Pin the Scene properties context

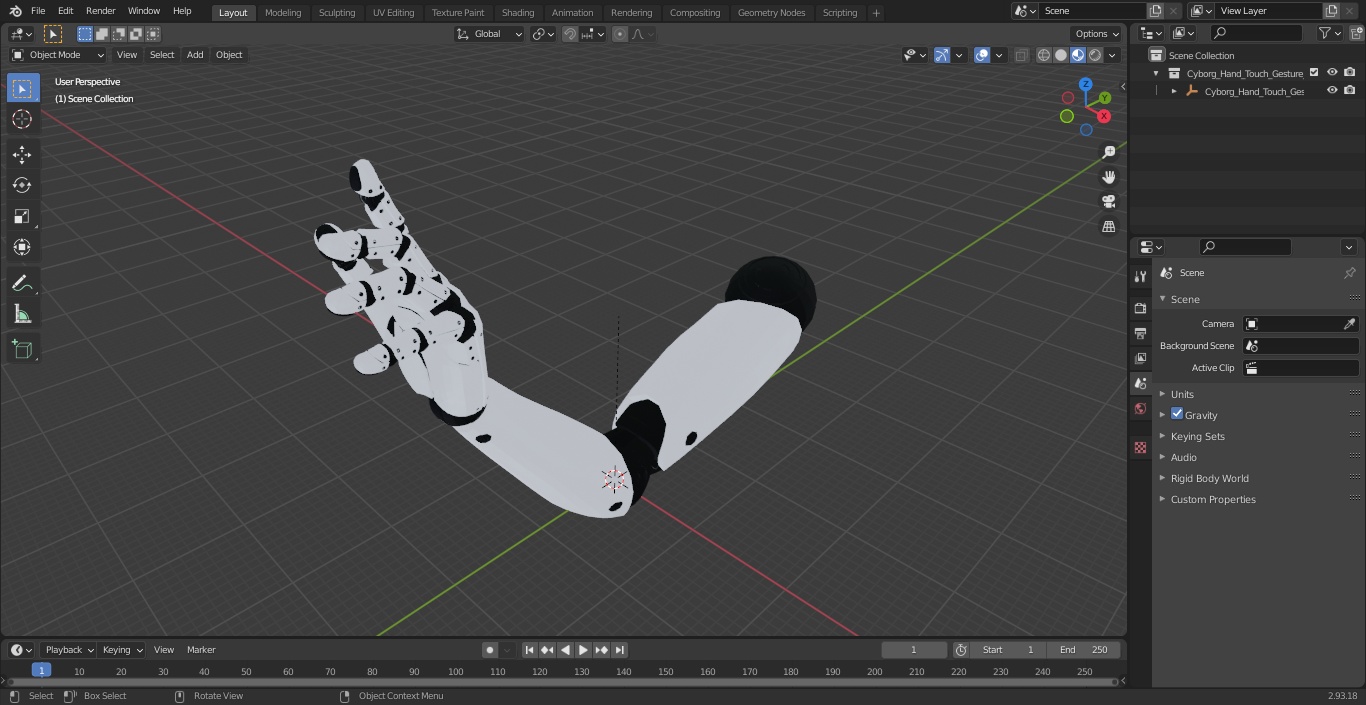click(x=1349, y=273)
